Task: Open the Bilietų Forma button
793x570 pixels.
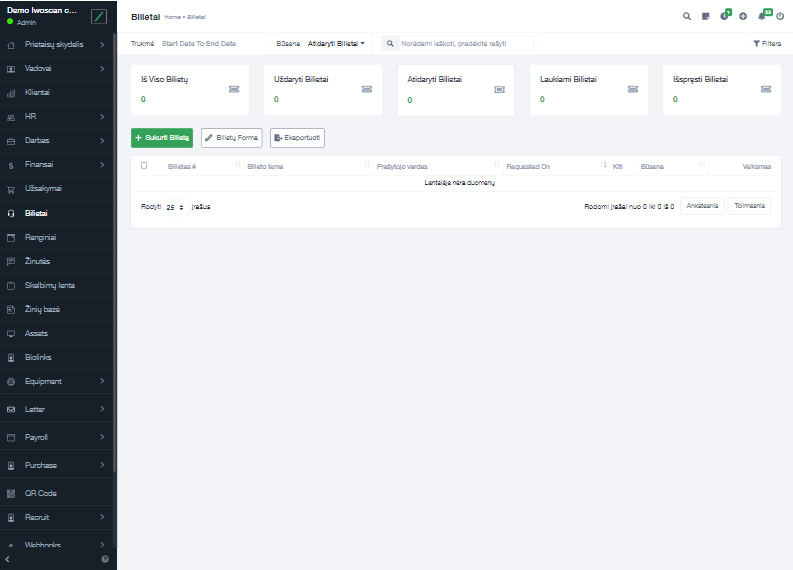Action: click(232, 137)
